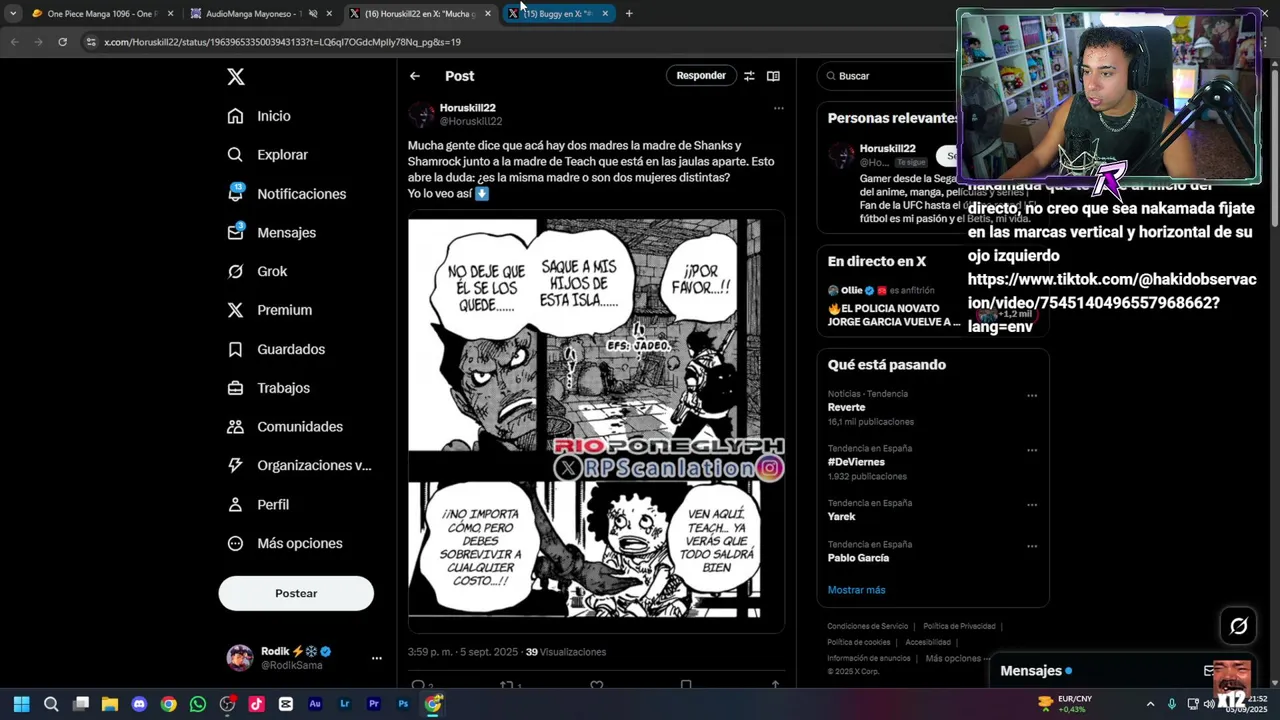Open Discord from the taskbar

click(x=139, y=704)
